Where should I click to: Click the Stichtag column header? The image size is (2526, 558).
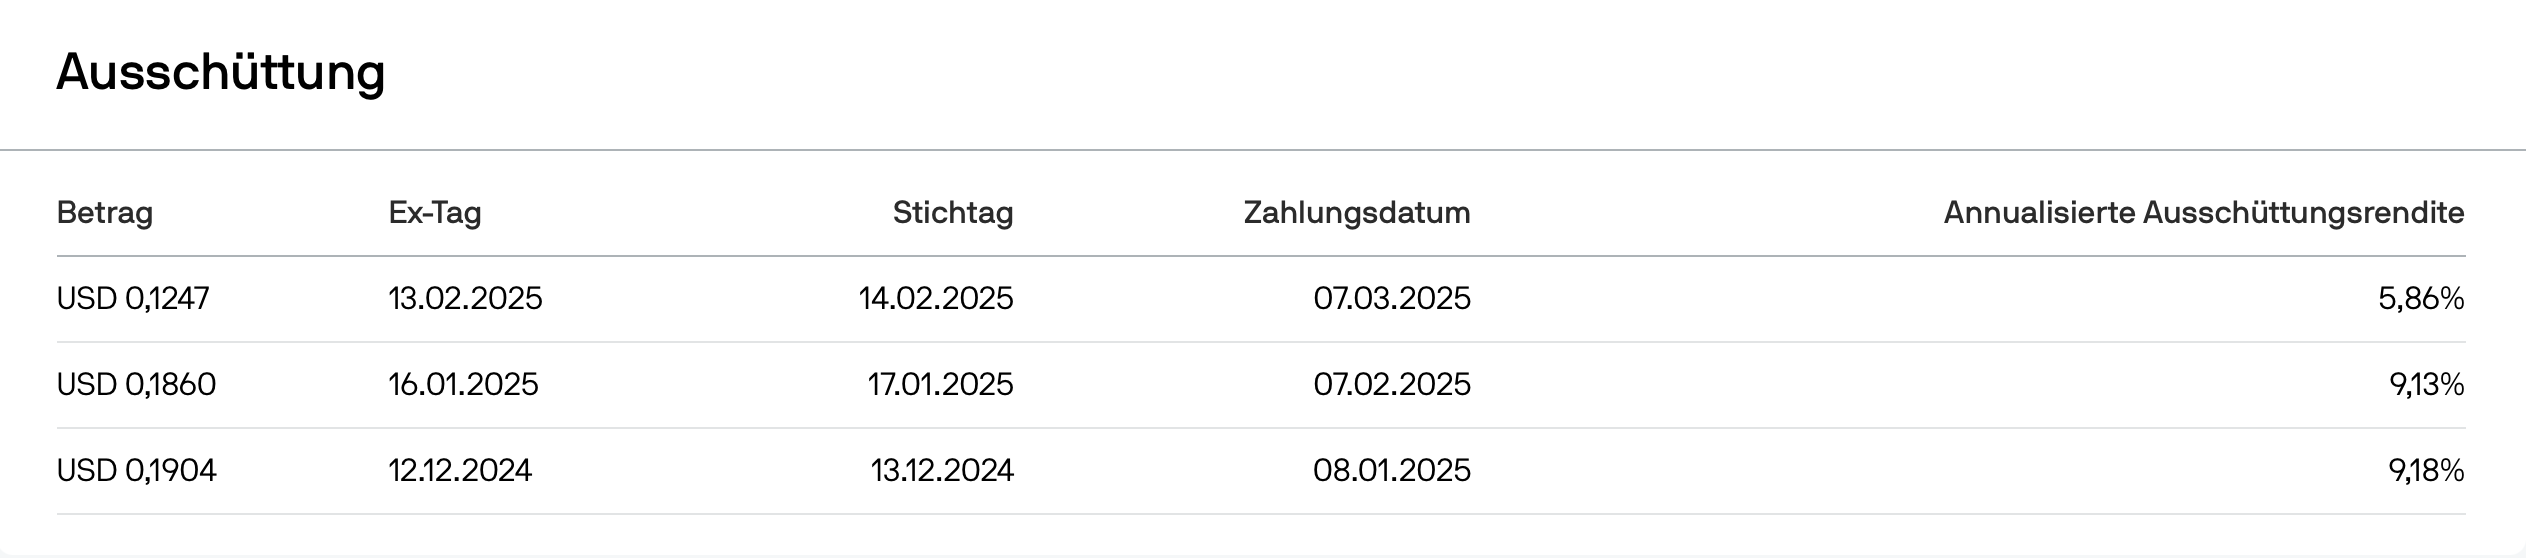coord(952,213)
